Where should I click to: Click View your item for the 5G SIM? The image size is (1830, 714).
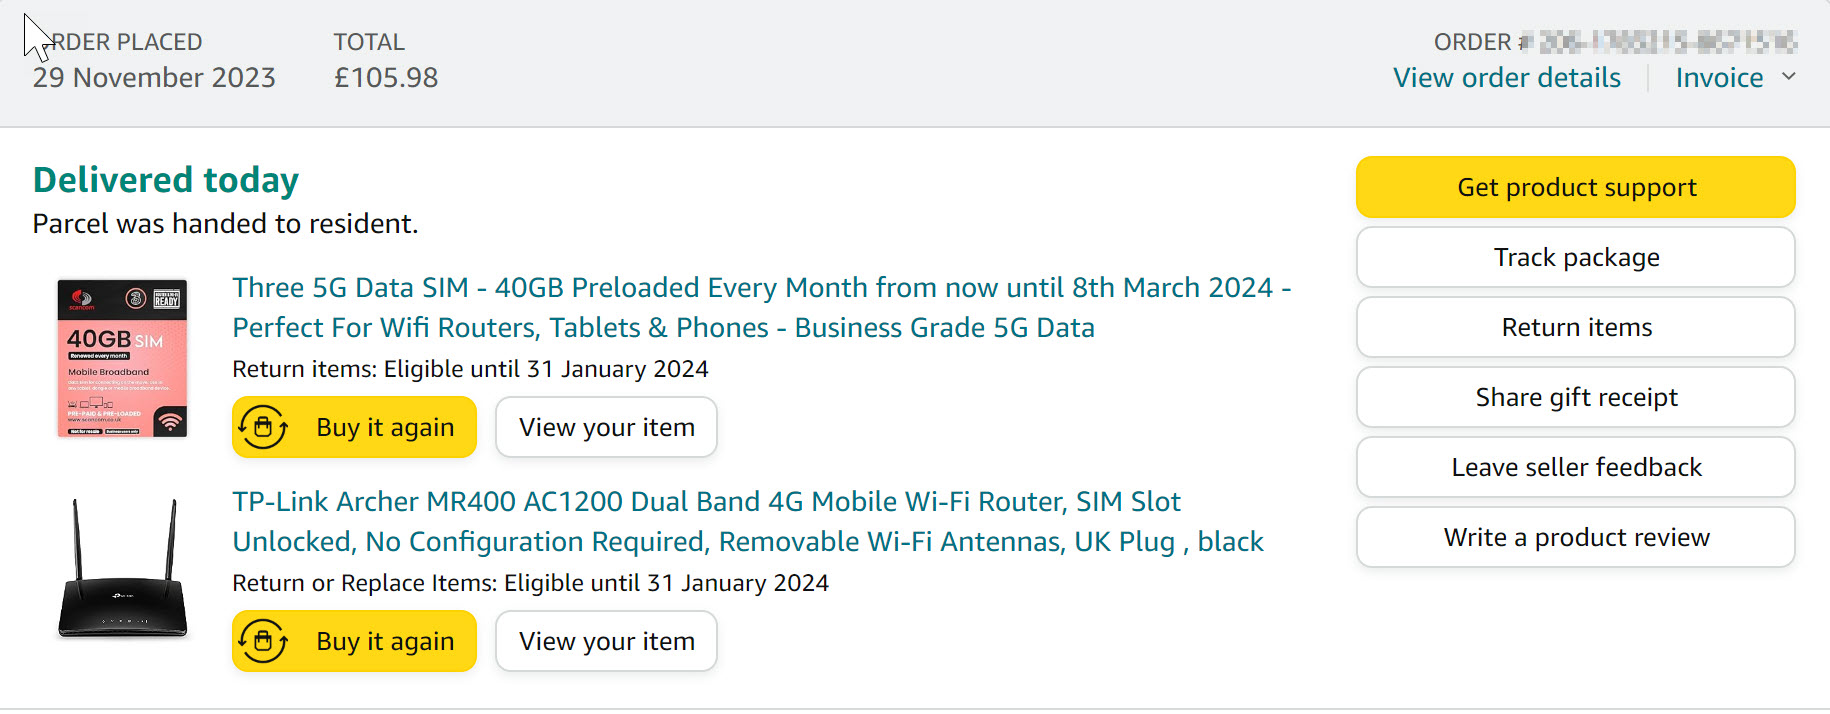click(606, 427)
